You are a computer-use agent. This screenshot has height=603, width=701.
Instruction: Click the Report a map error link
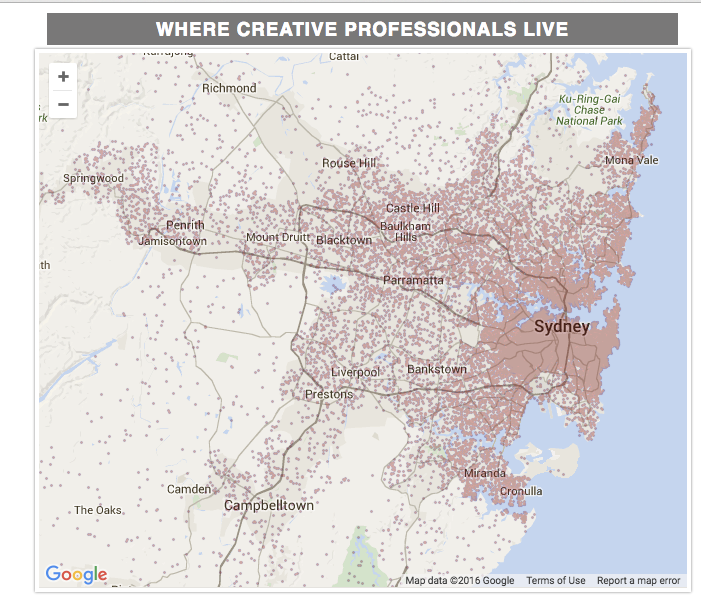click(638, 580)
